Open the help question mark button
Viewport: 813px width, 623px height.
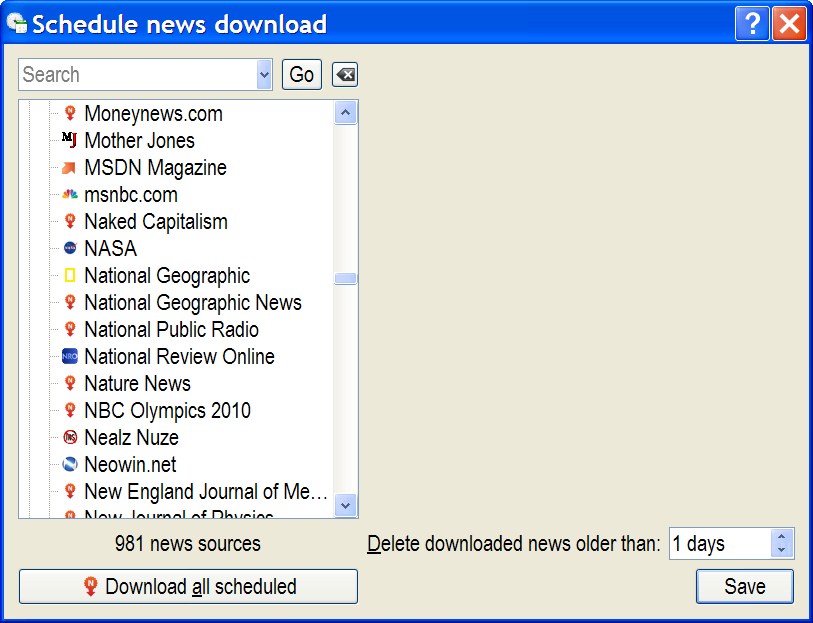(752, 23)
